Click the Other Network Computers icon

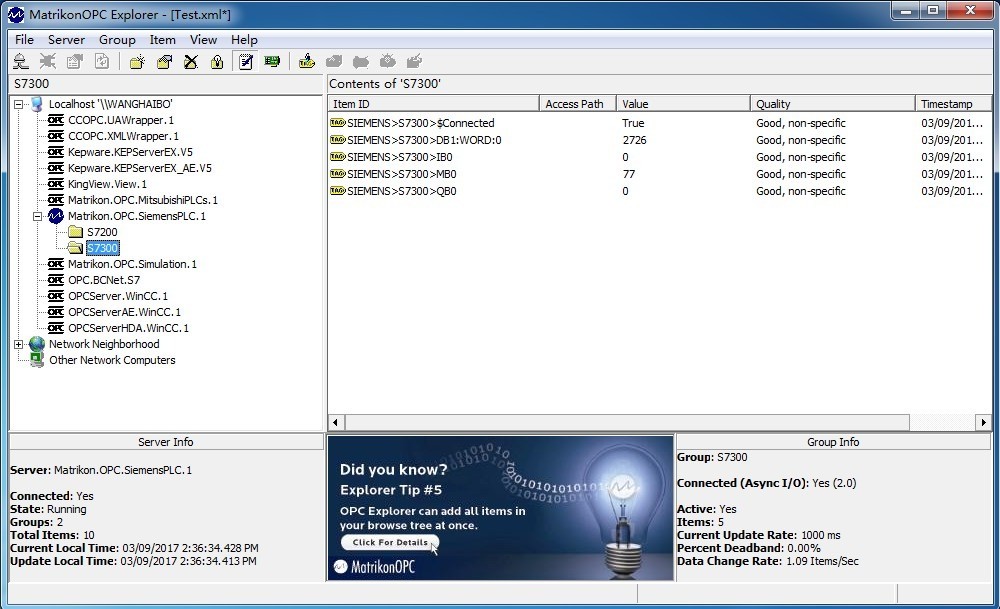pos(36,360)
